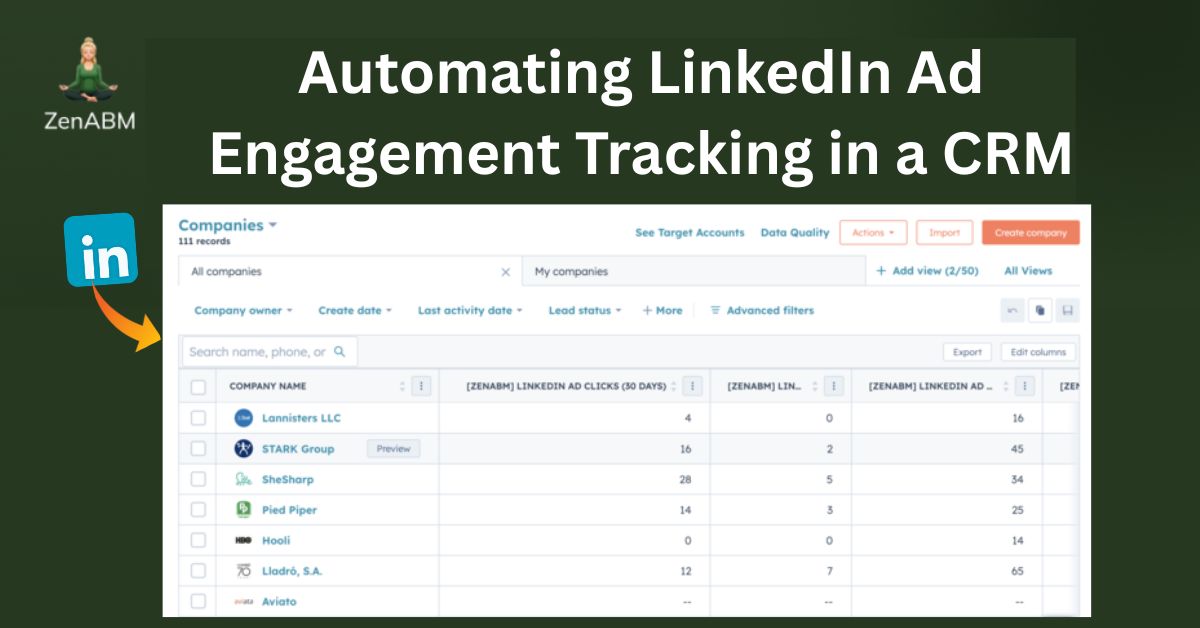Check the Lladró, S.A. row checkbox
The width and height of the screenshot is (1200, 628).
tap(198, 571)
